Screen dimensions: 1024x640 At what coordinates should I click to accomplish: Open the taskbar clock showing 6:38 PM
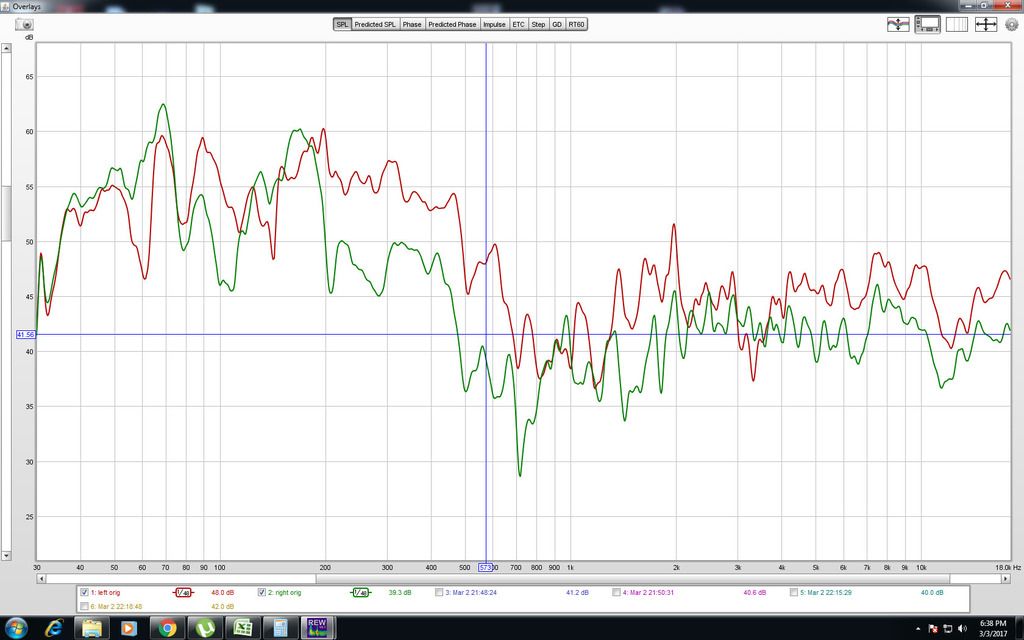click(x=993, y=628)
